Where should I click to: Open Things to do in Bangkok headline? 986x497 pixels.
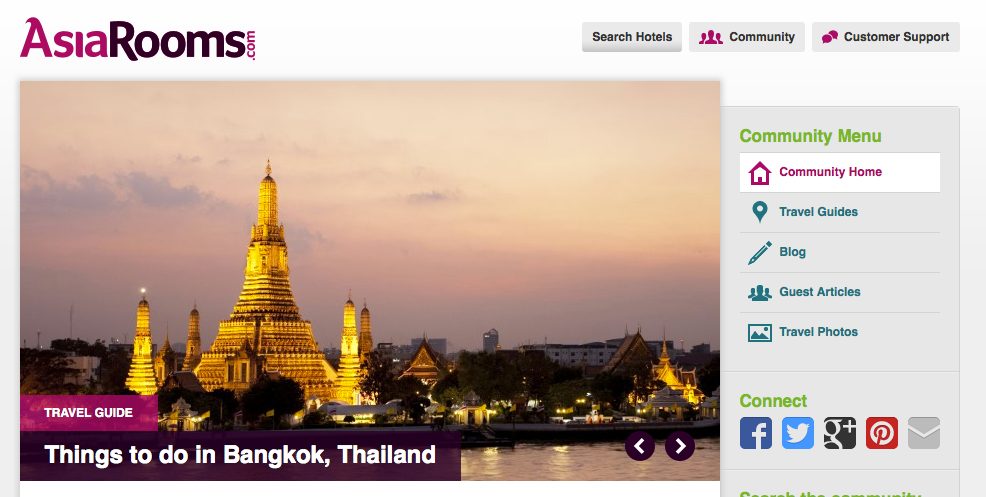click(240, 454)
